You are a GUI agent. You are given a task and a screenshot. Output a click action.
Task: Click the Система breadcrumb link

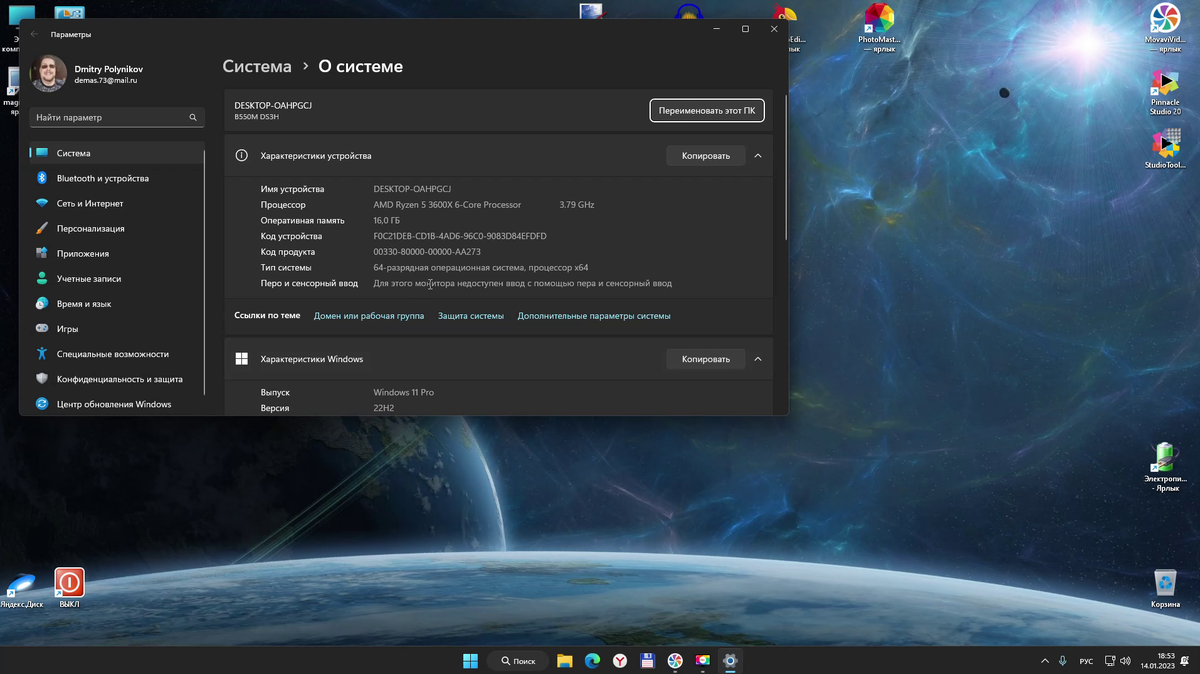click(x=257, y=67)
